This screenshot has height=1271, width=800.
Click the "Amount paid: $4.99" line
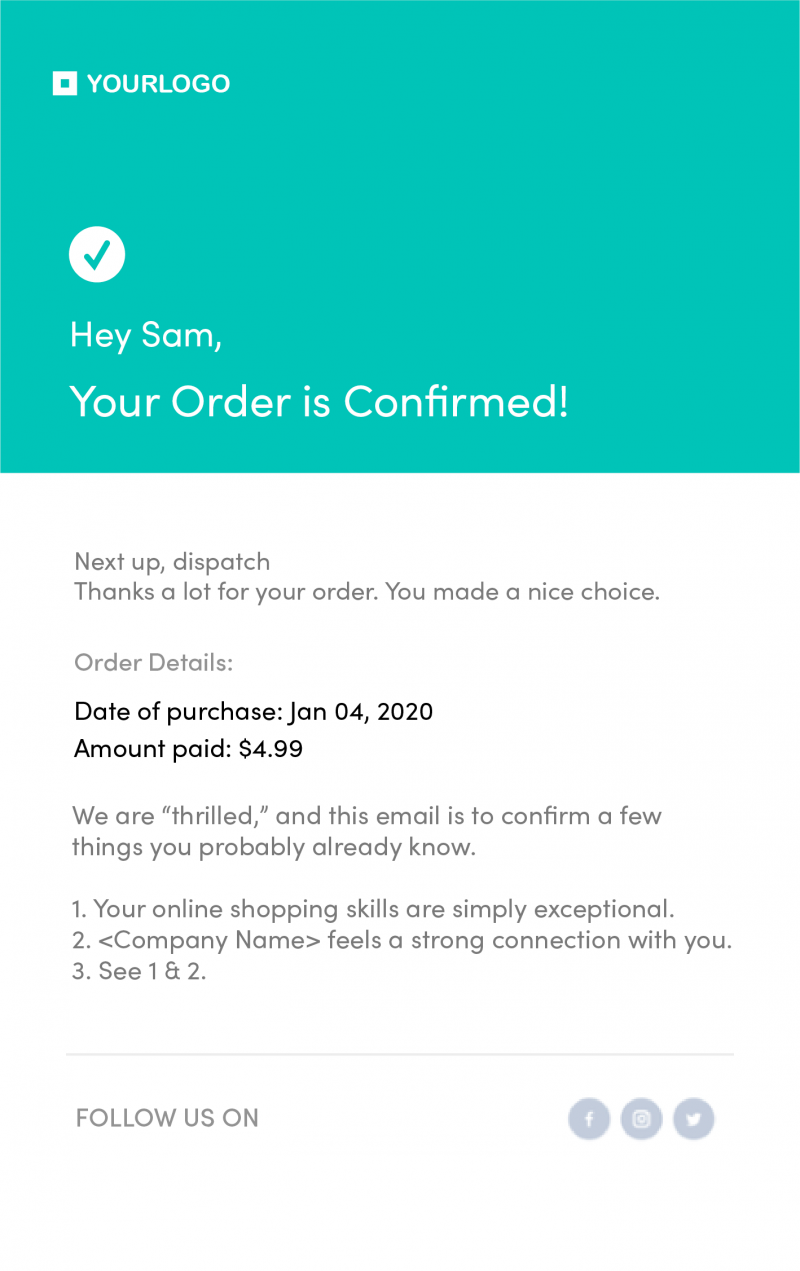[x=188, y=748]
